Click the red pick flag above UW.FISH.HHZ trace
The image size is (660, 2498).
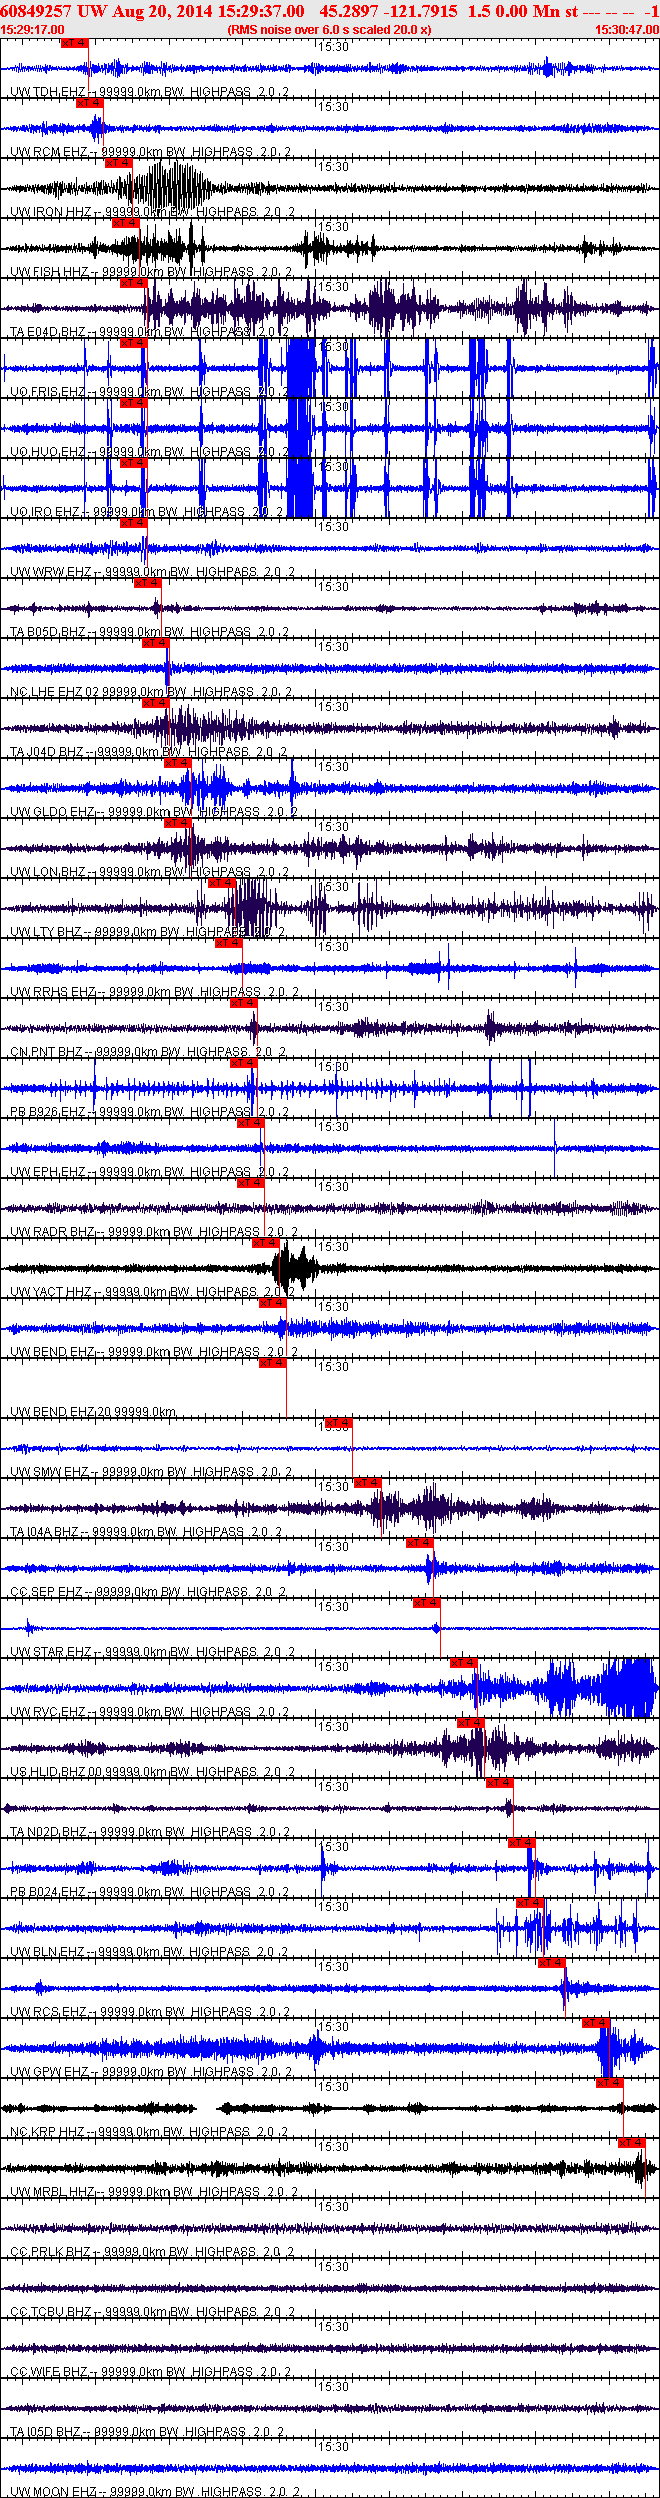[125, 223]
